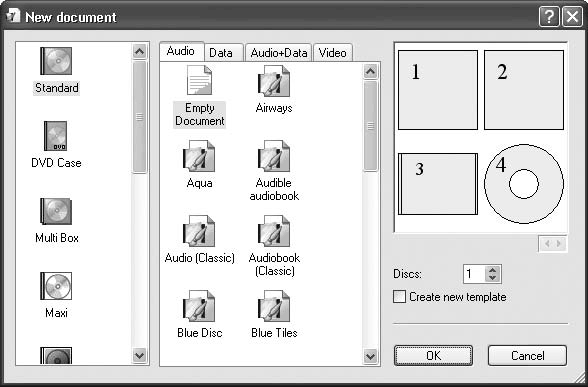Image resolution: width=588 pixels, height=387 pixels.
Task: Click up arrow of case type scrollbar
Action: (x=140, y=51)
